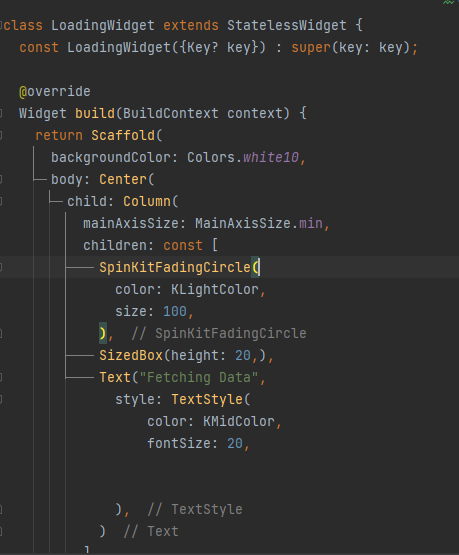Fold the Text("Fetching Data") block in gutter

[x=1, y=377]
